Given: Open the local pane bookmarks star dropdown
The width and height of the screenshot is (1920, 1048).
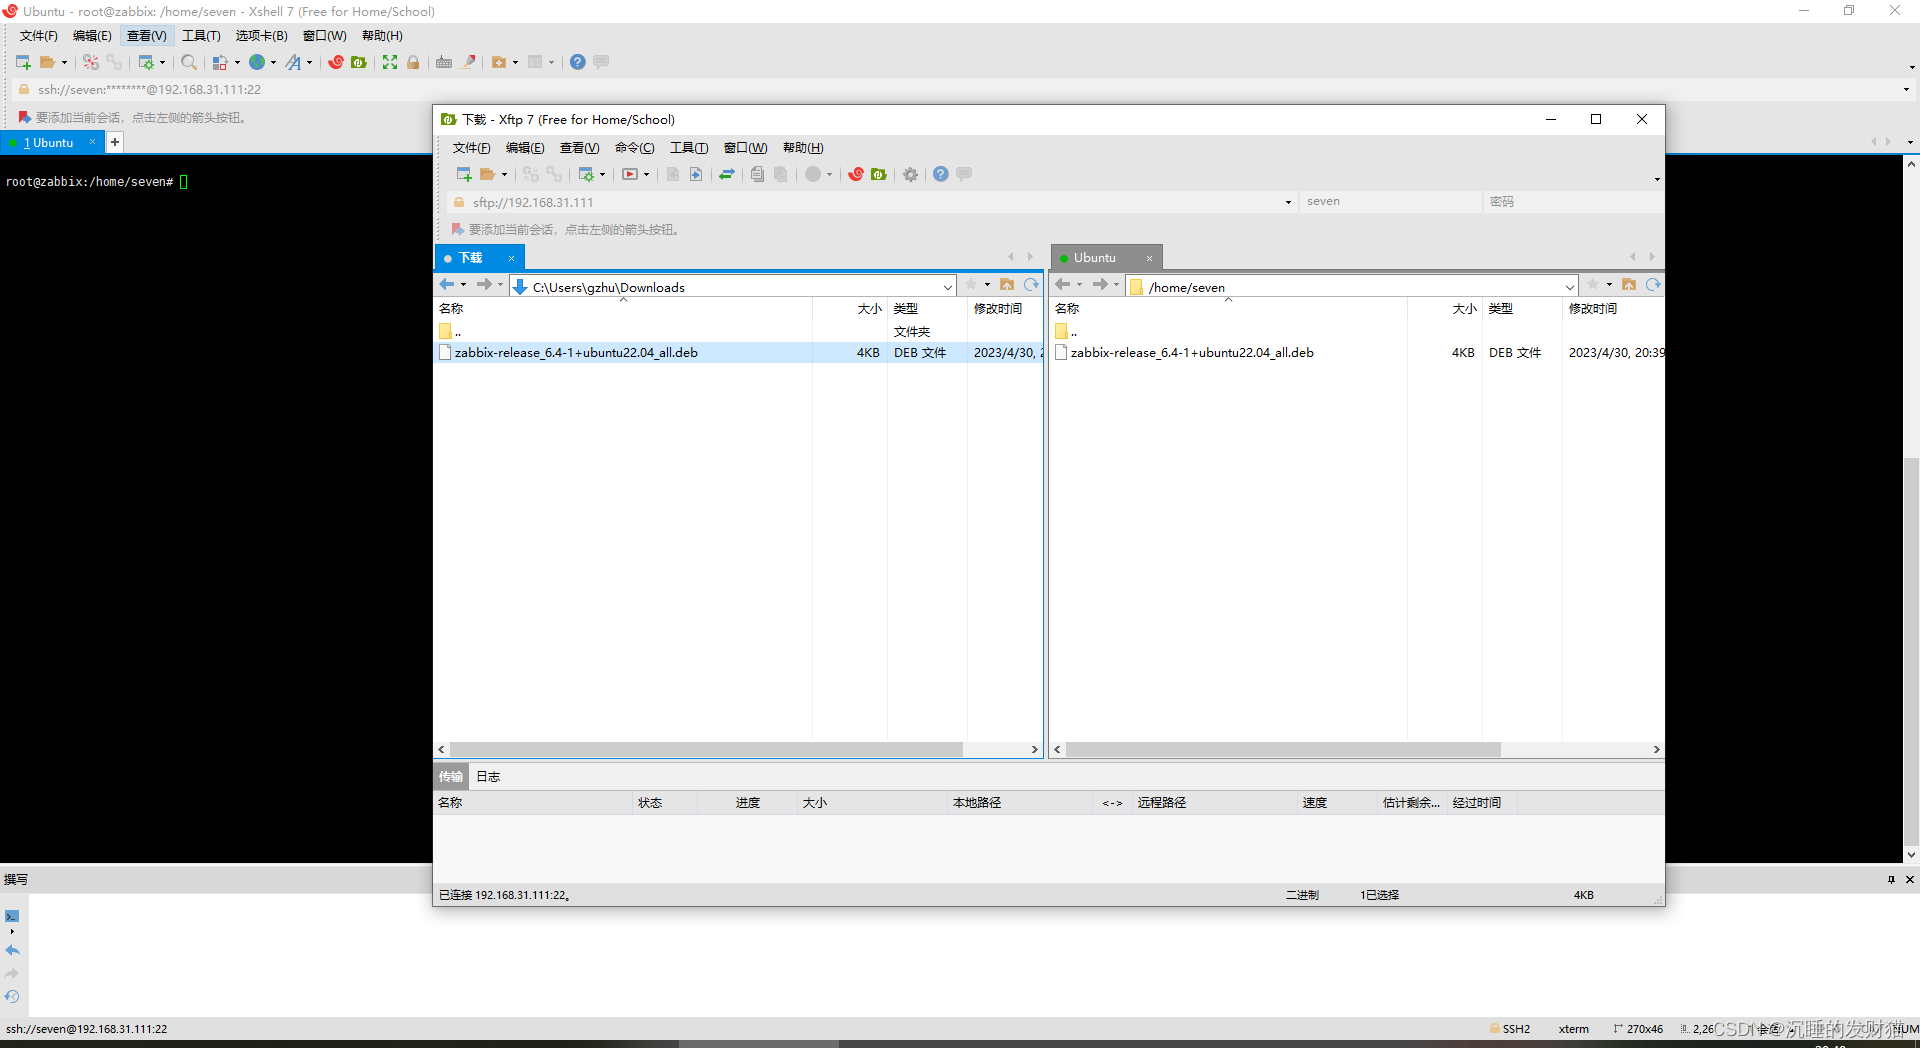Looking at the screenshot, I should pyautogui.click(x=987, y=285).
